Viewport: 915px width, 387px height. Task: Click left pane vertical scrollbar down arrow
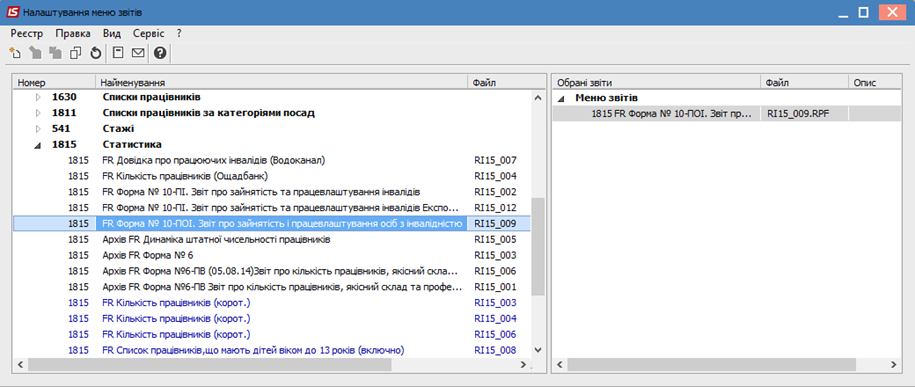[x=538, y=350]
